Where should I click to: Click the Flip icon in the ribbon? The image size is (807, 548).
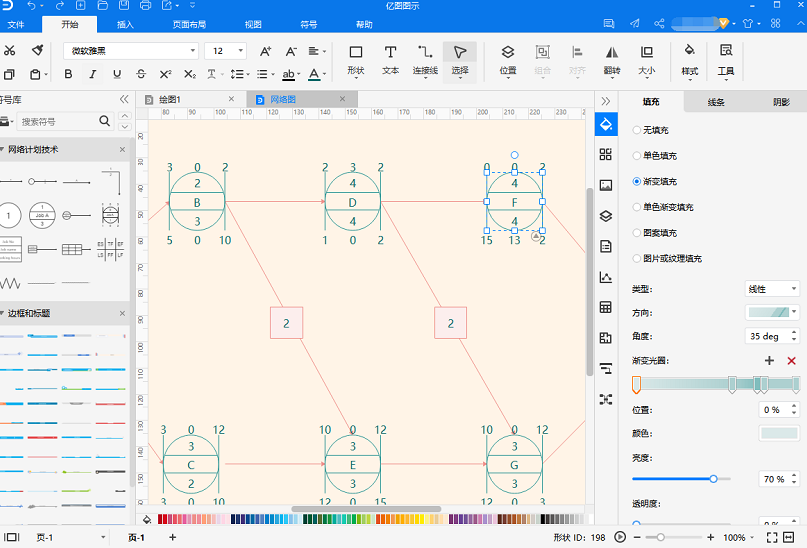coord(611,61)
